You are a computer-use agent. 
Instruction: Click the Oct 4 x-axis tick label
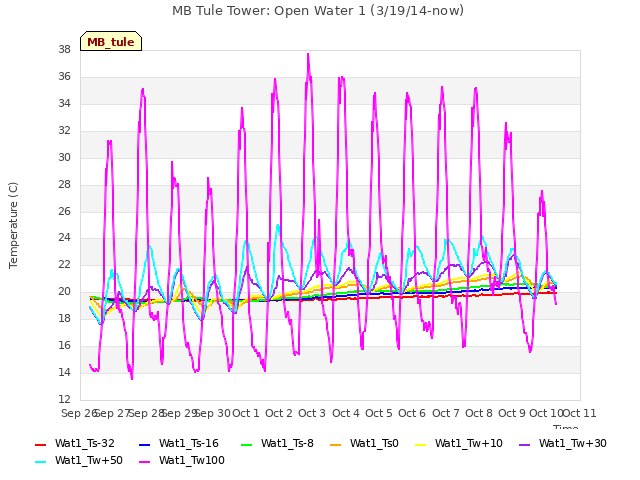(x=346, y=413)
